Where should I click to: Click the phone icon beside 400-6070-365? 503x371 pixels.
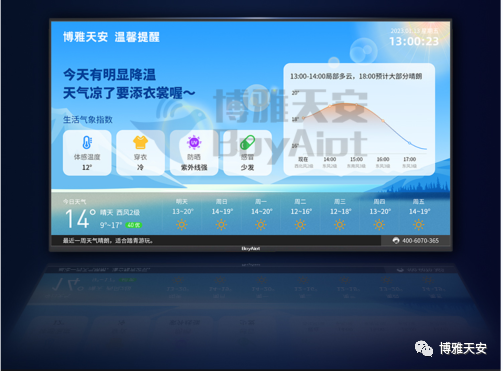396,240
